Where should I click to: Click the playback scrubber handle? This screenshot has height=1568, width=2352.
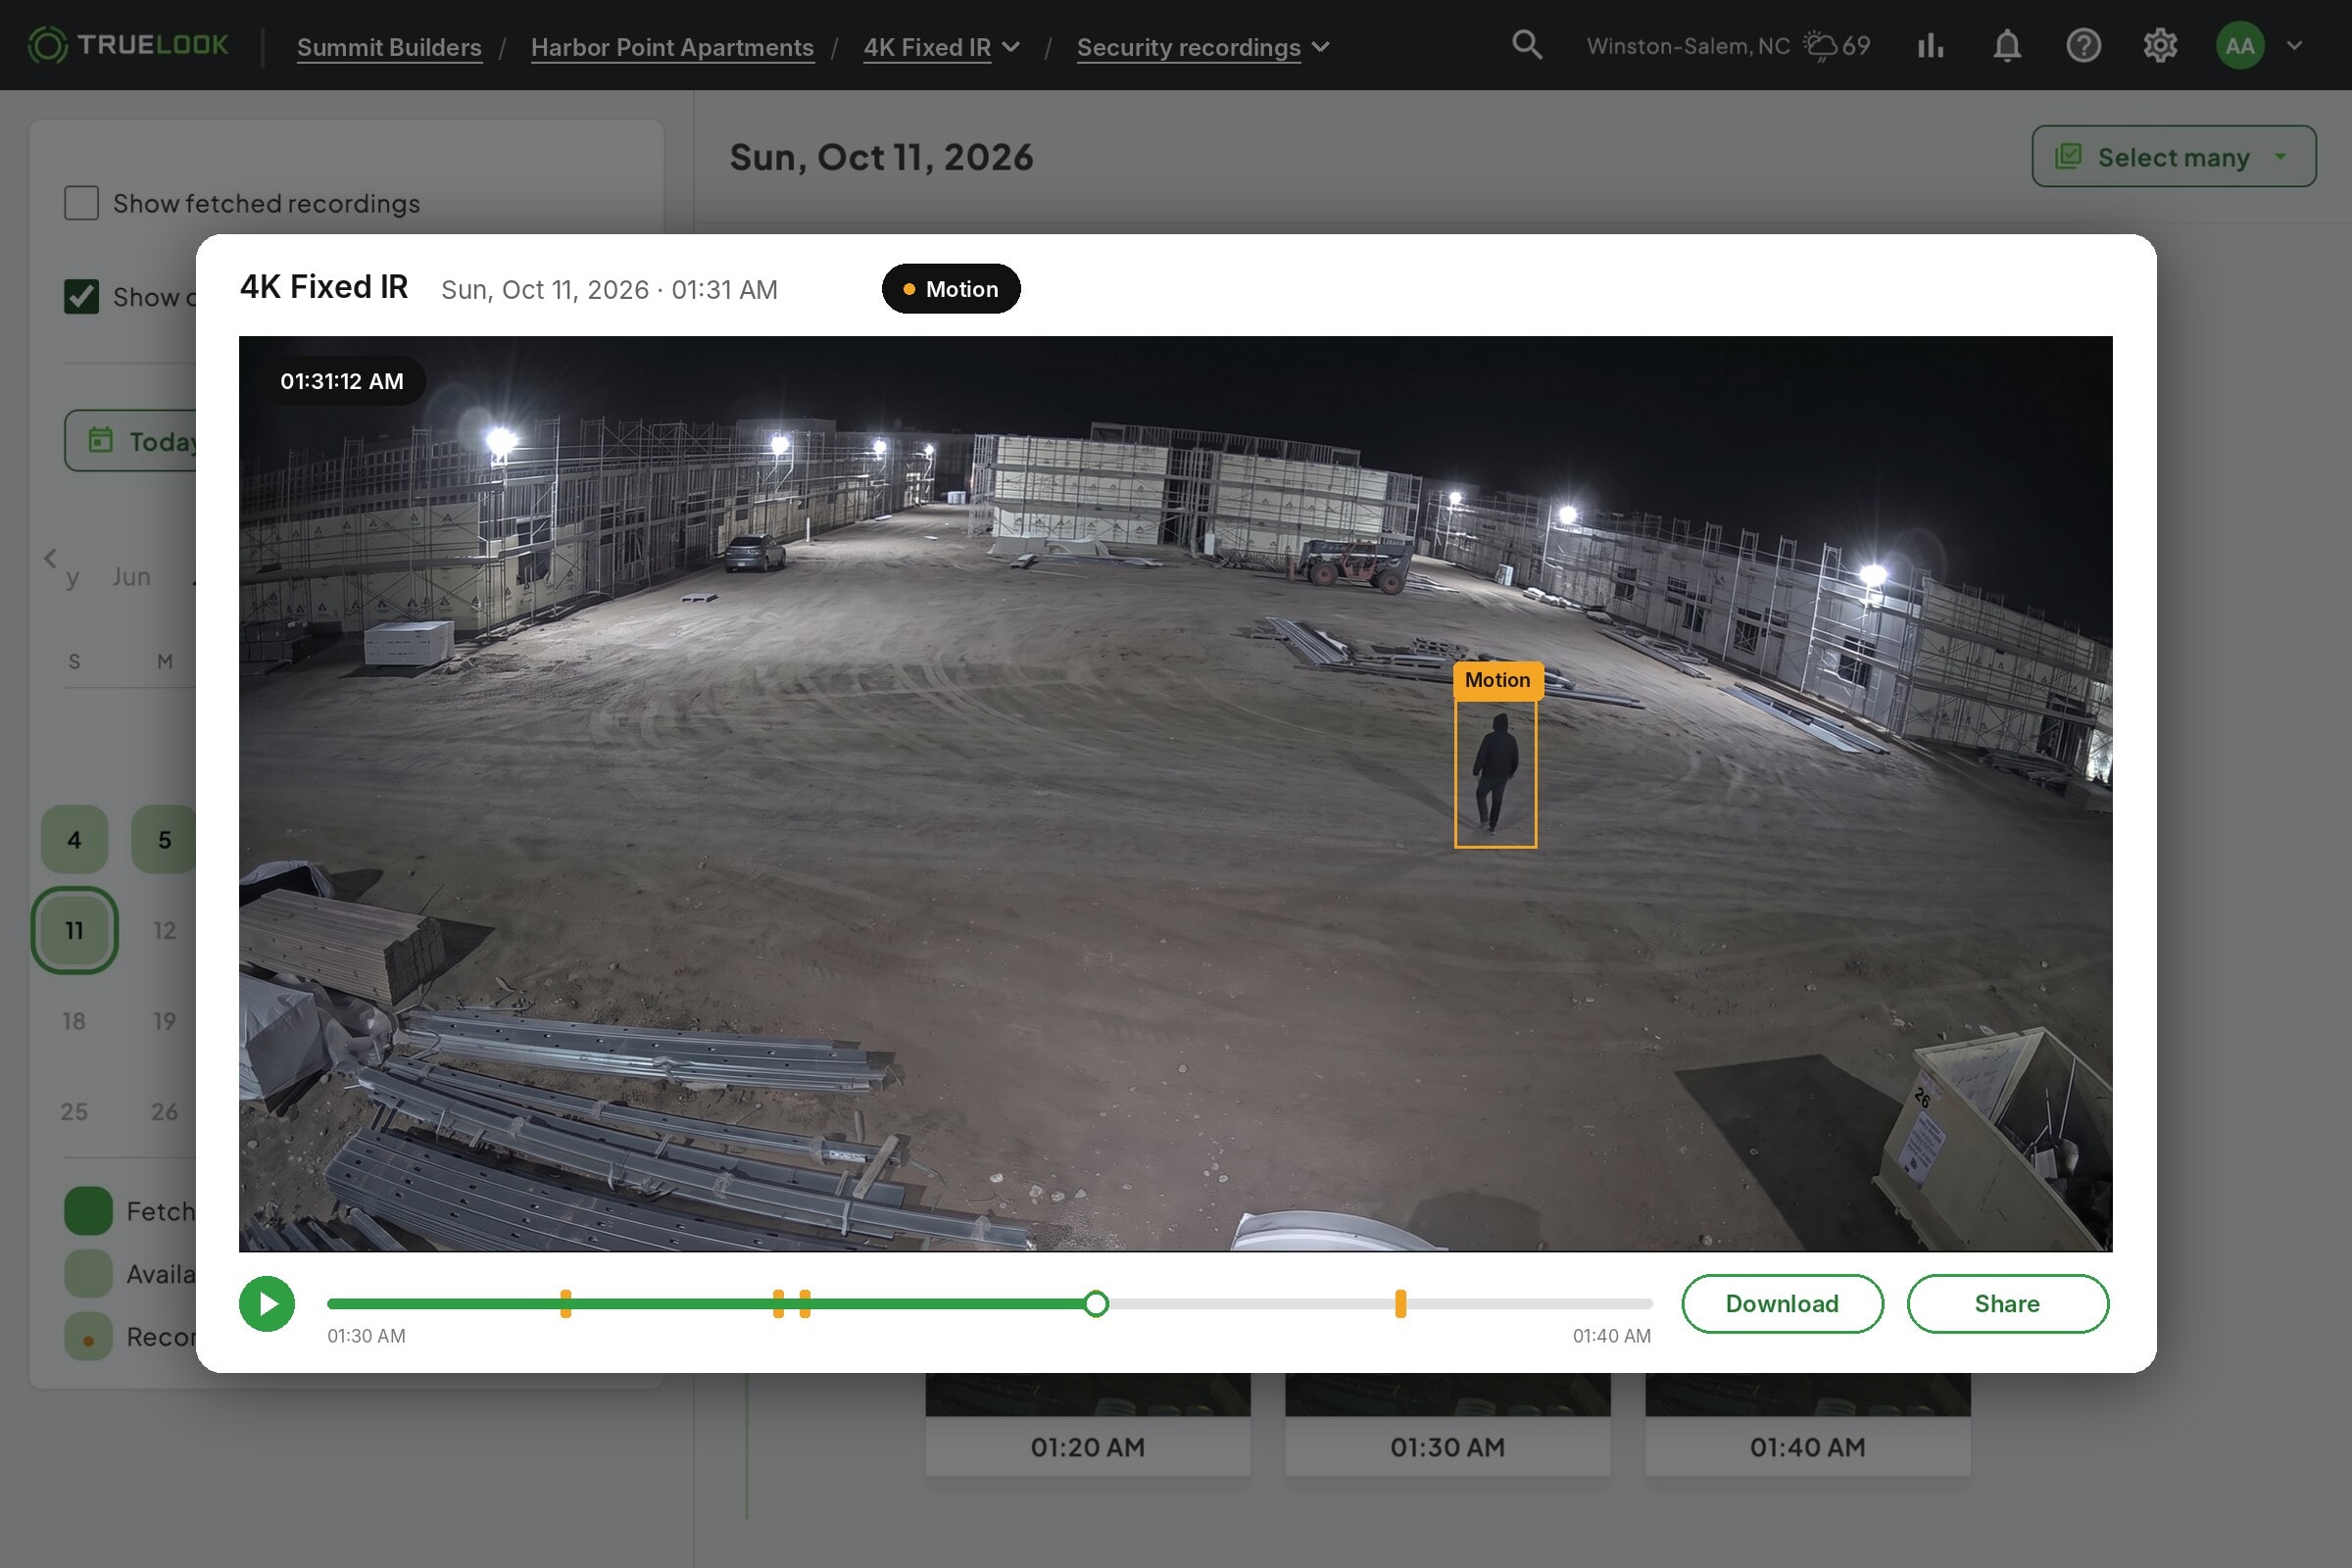[x=1096, y=1303]
